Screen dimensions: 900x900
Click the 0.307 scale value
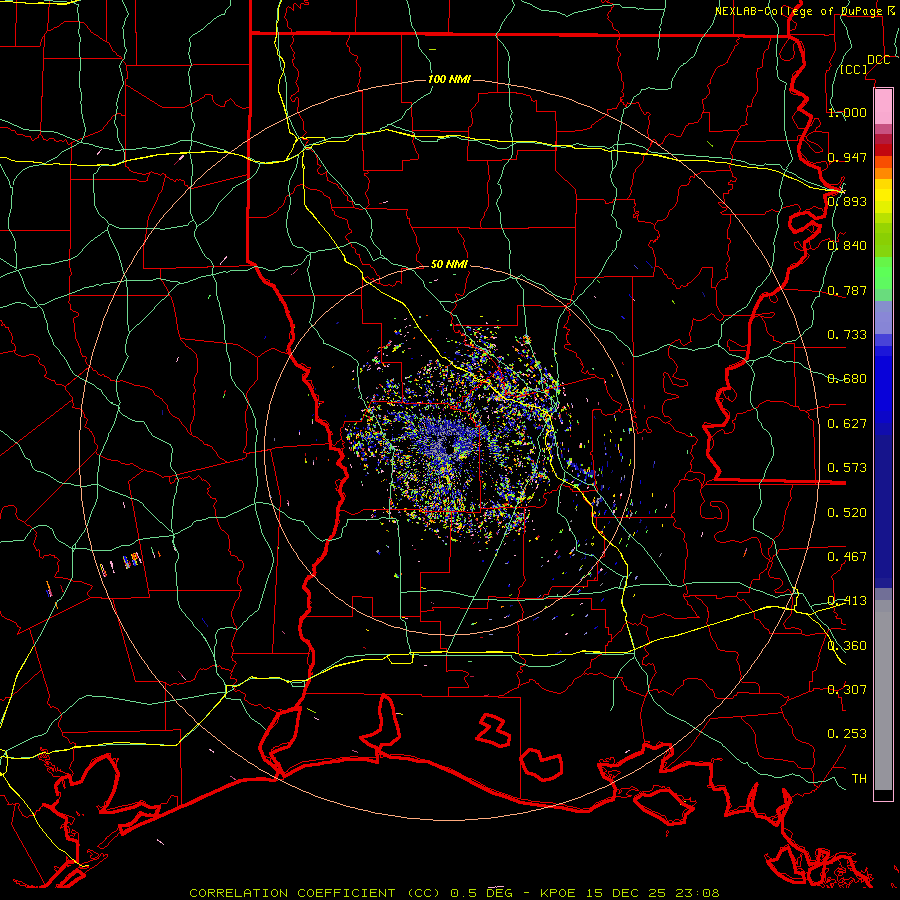[847, 690]
